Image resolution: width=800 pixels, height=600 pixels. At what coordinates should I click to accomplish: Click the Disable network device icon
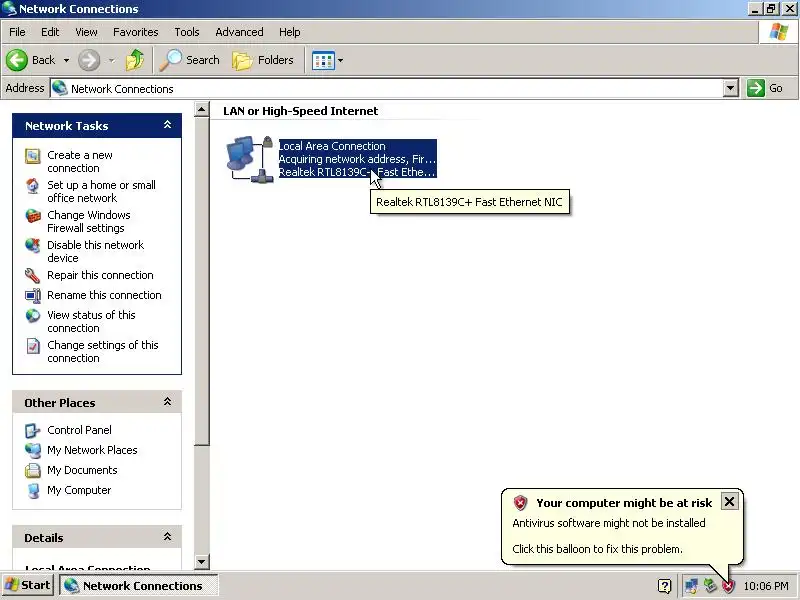33,246
